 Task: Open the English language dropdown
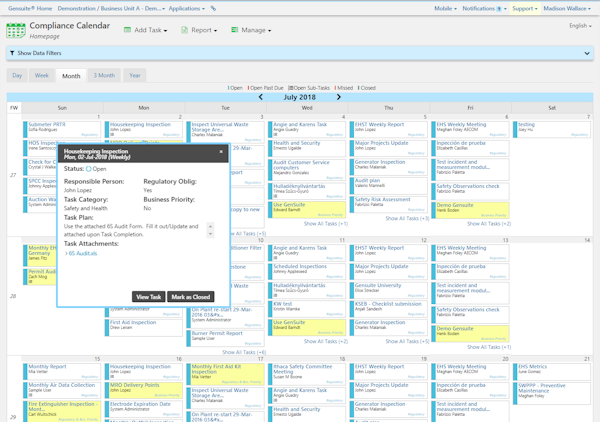pyautogui.click(x=580, y=26)
